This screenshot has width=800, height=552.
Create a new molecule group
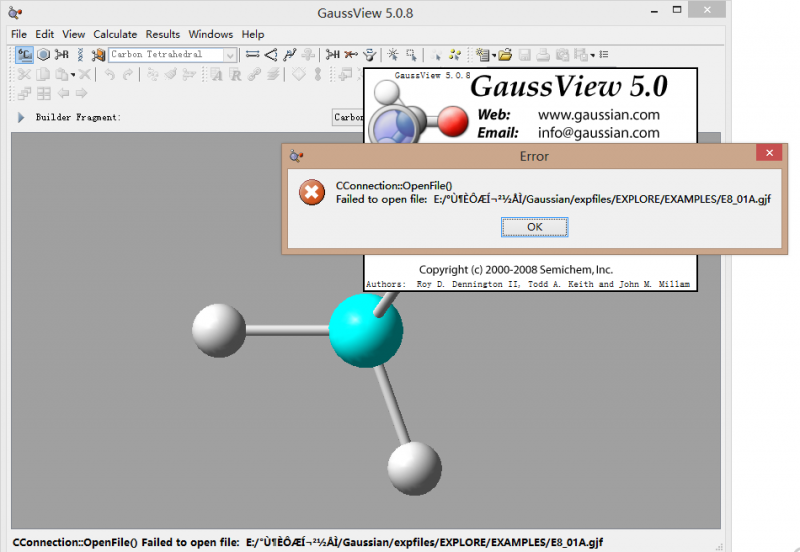coord(483,54)
